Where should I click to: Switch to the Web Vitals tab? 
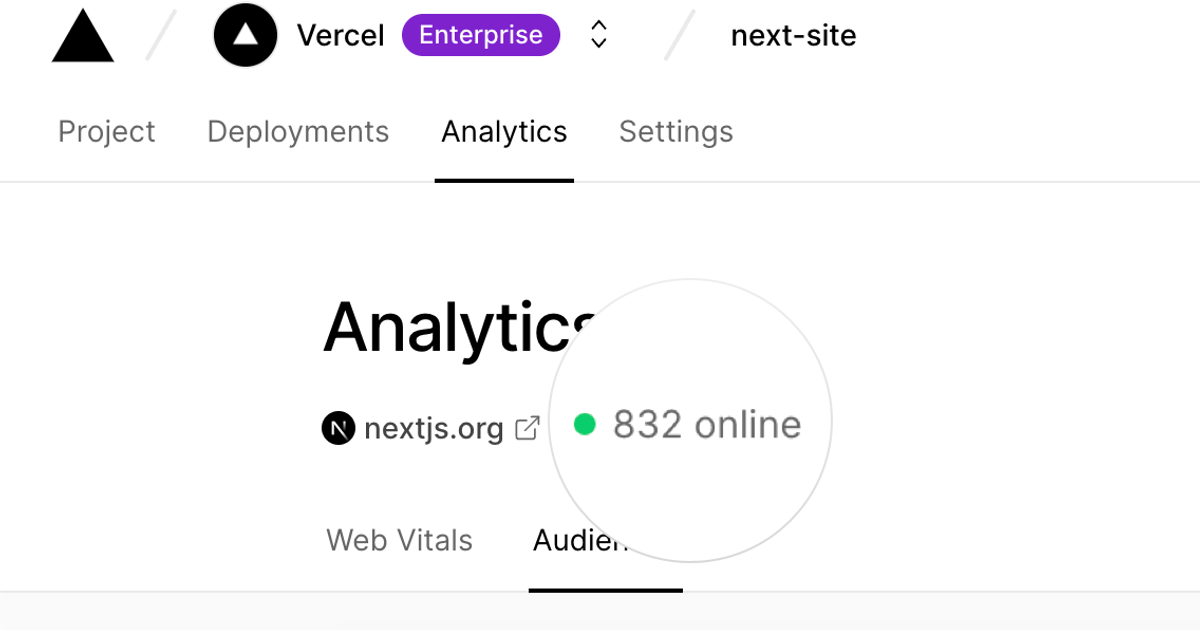(399, 541)
